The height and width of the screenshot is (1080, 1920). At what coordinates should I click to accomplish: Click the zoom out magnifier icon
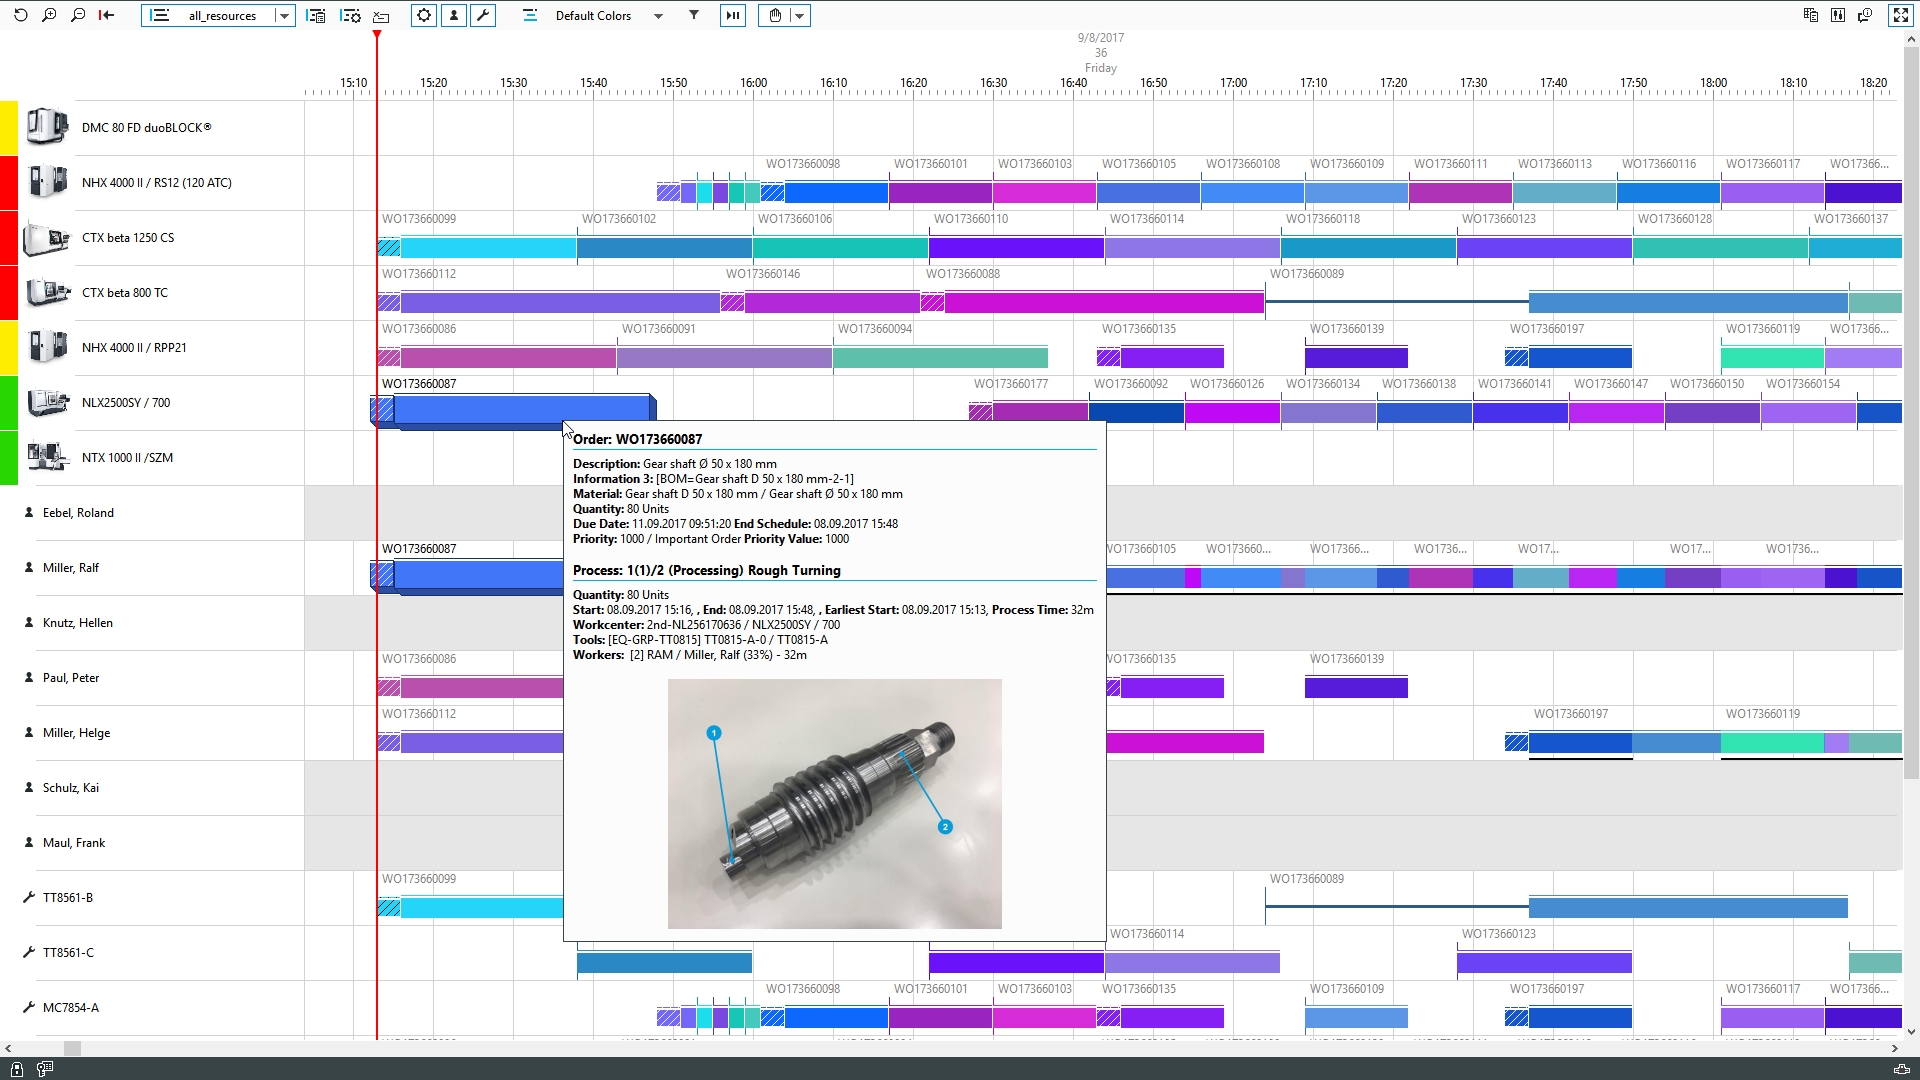78,15
